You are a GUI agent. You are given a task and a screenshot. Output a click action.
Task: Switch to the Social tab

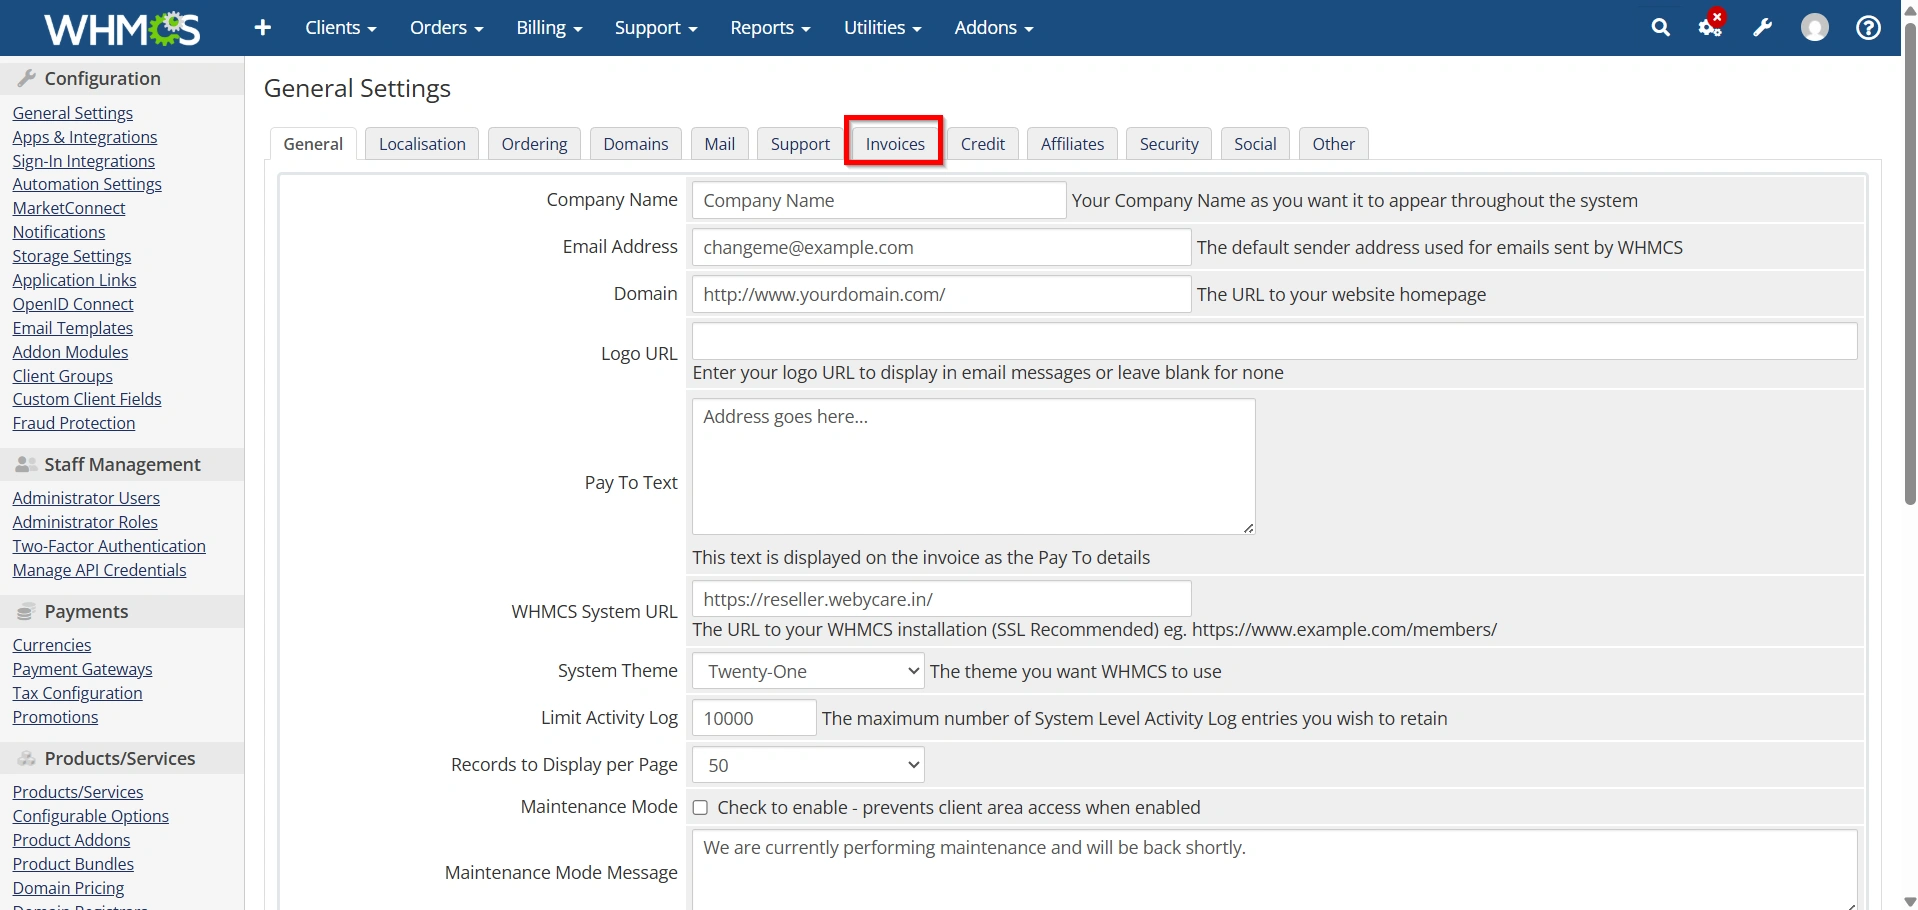click(x=1255, y=144)
